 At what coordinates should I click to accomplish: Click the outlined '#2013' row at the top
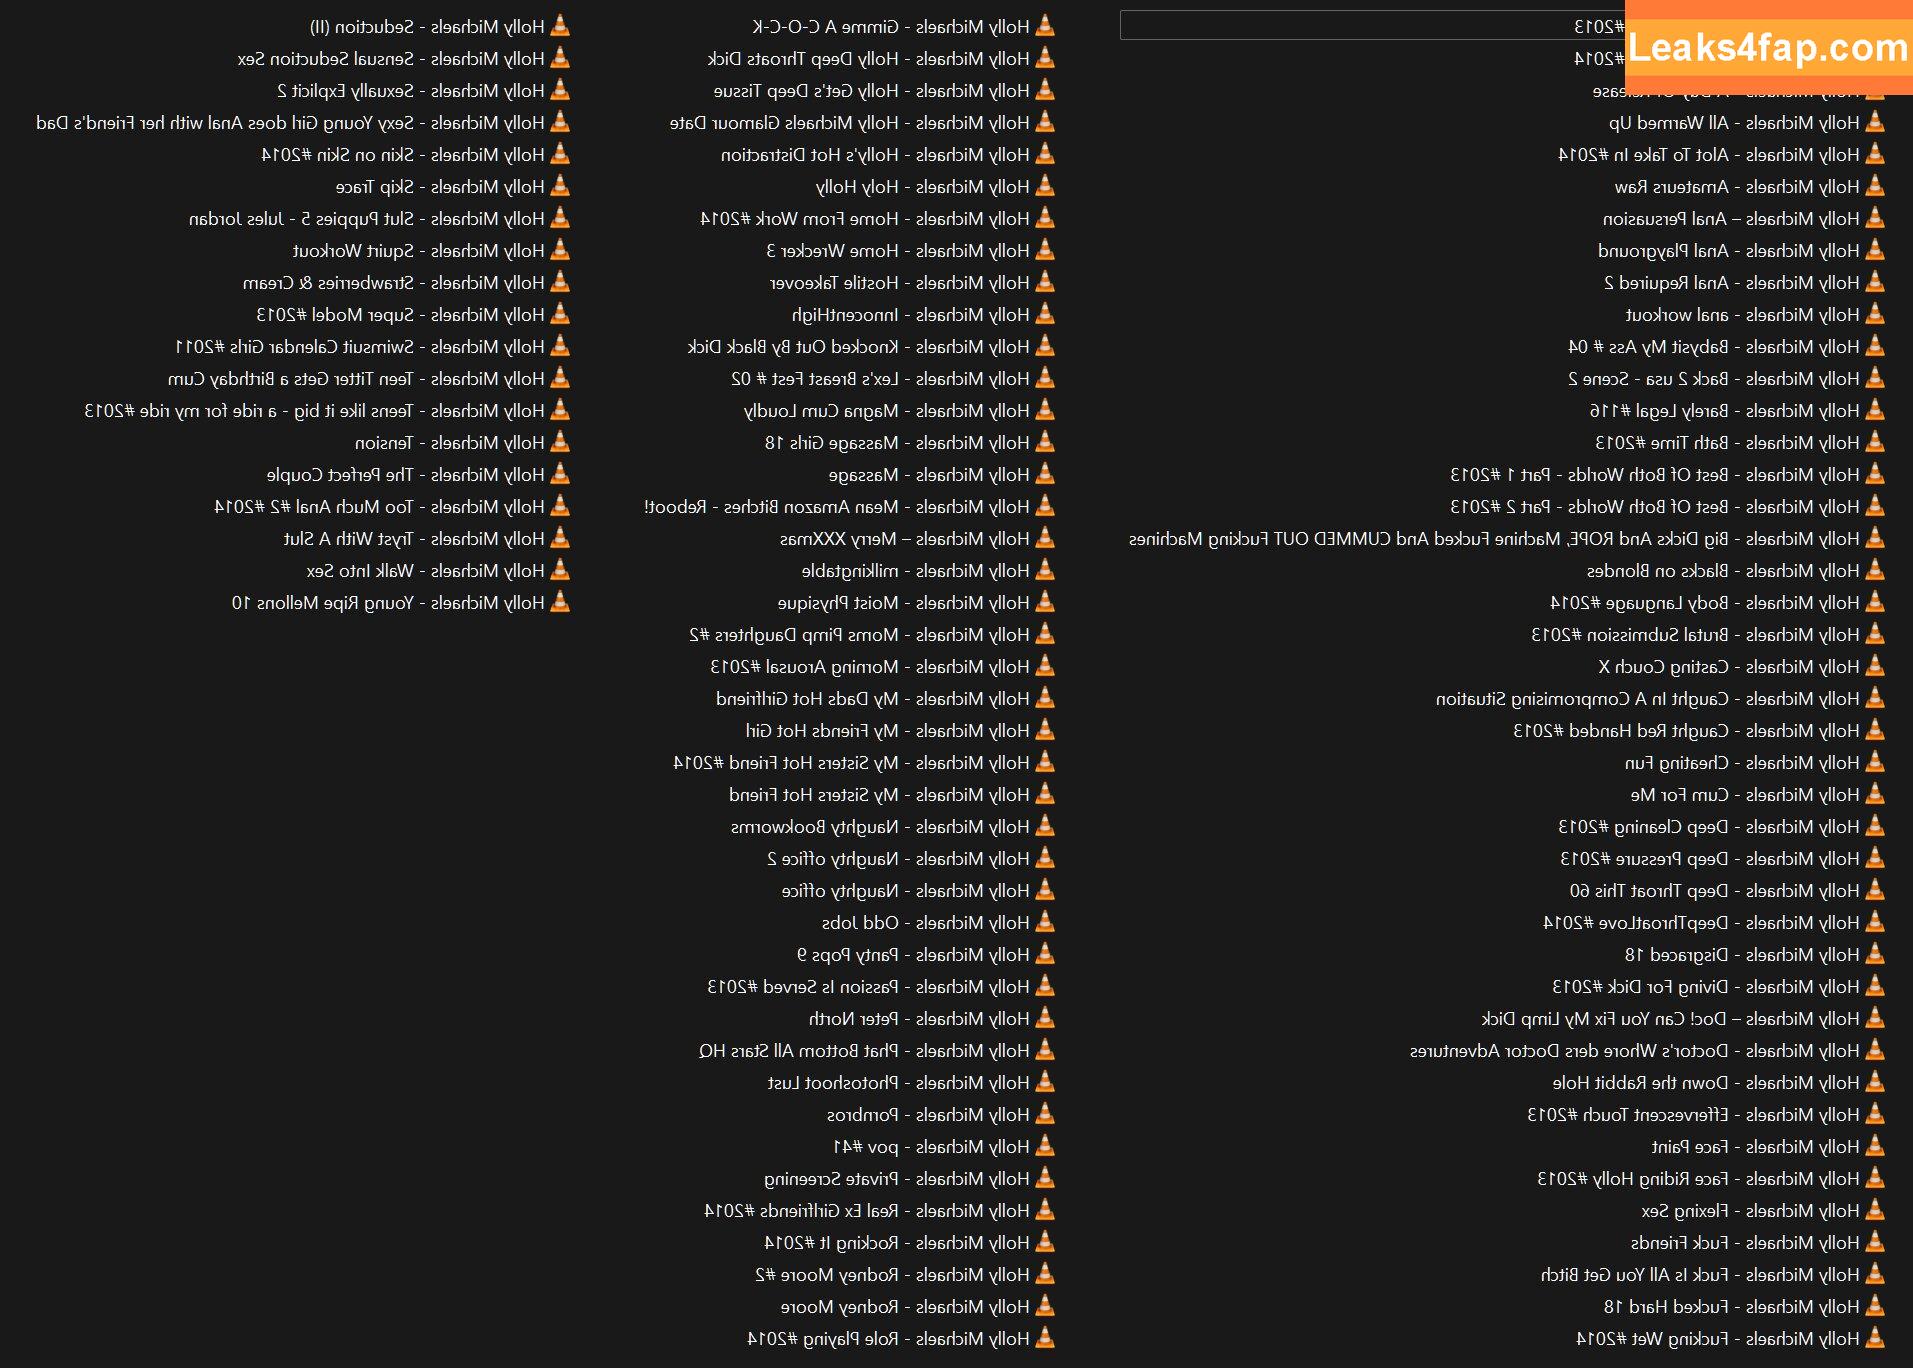(1374, 26)
